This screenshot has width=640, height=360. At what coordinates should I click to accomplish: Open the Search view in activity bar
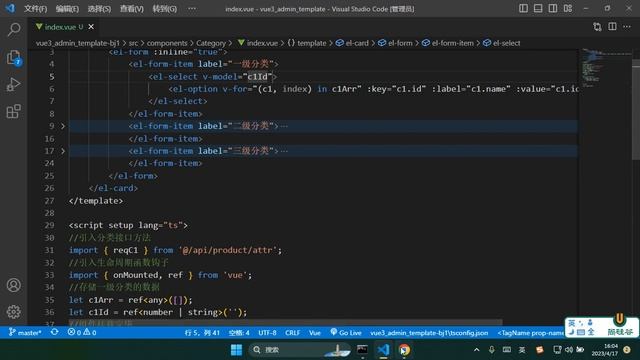(x=14, y=29)
